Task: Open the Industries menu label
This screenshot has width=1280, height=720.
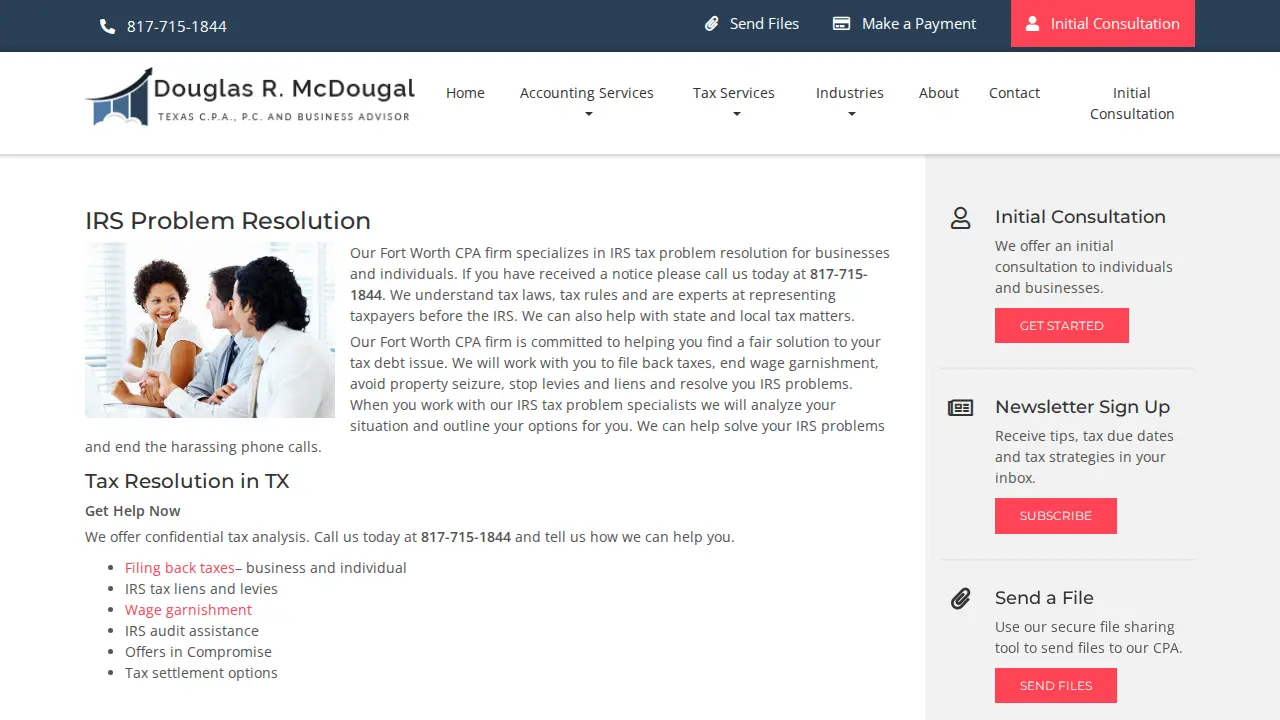Action: point(850,93)
